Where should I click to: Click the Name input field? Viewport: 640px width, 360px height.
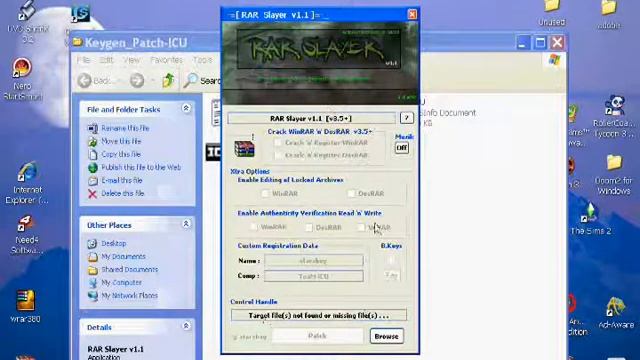pos(313,260)
